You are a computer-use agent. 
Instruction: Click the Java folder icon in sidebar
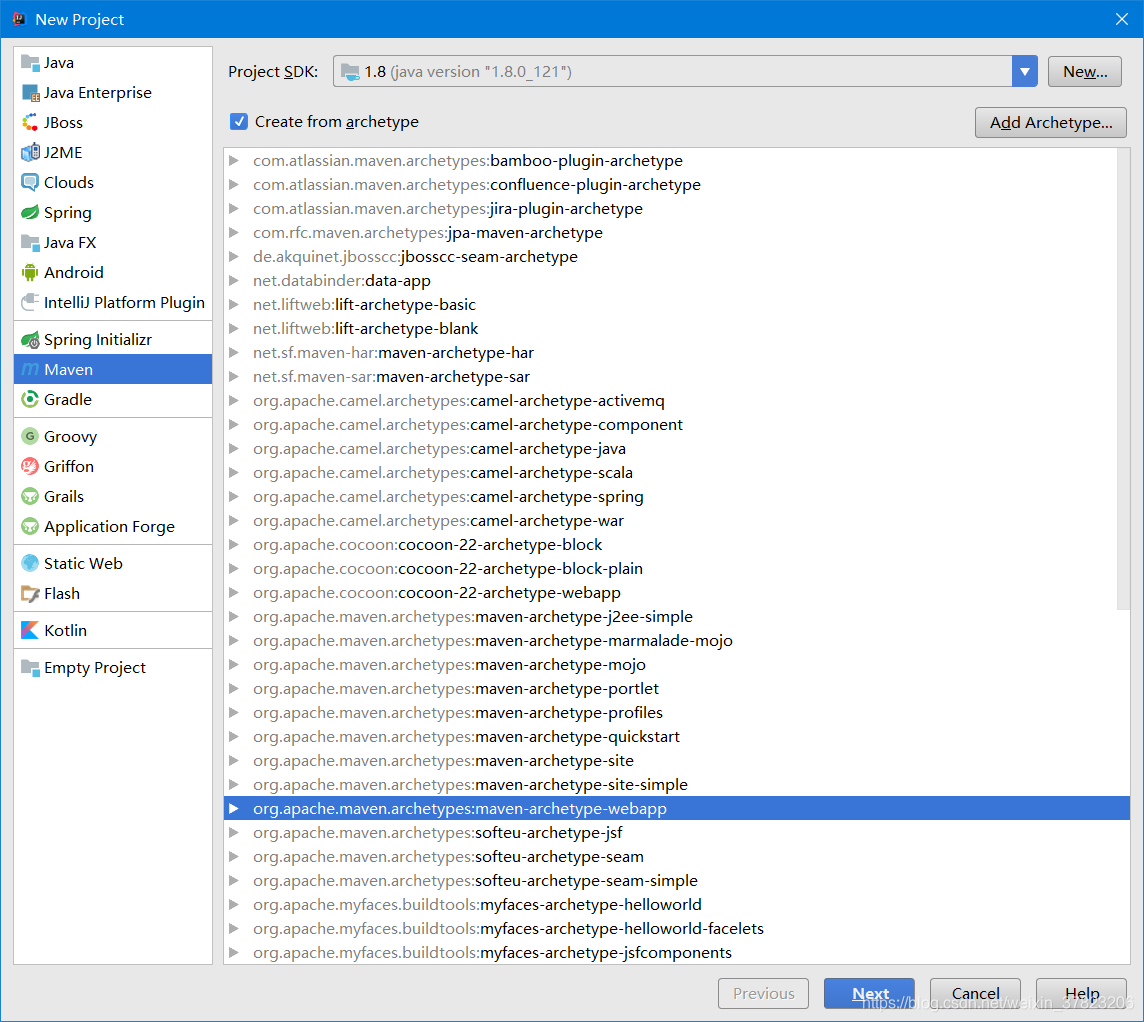click(30, 63)
